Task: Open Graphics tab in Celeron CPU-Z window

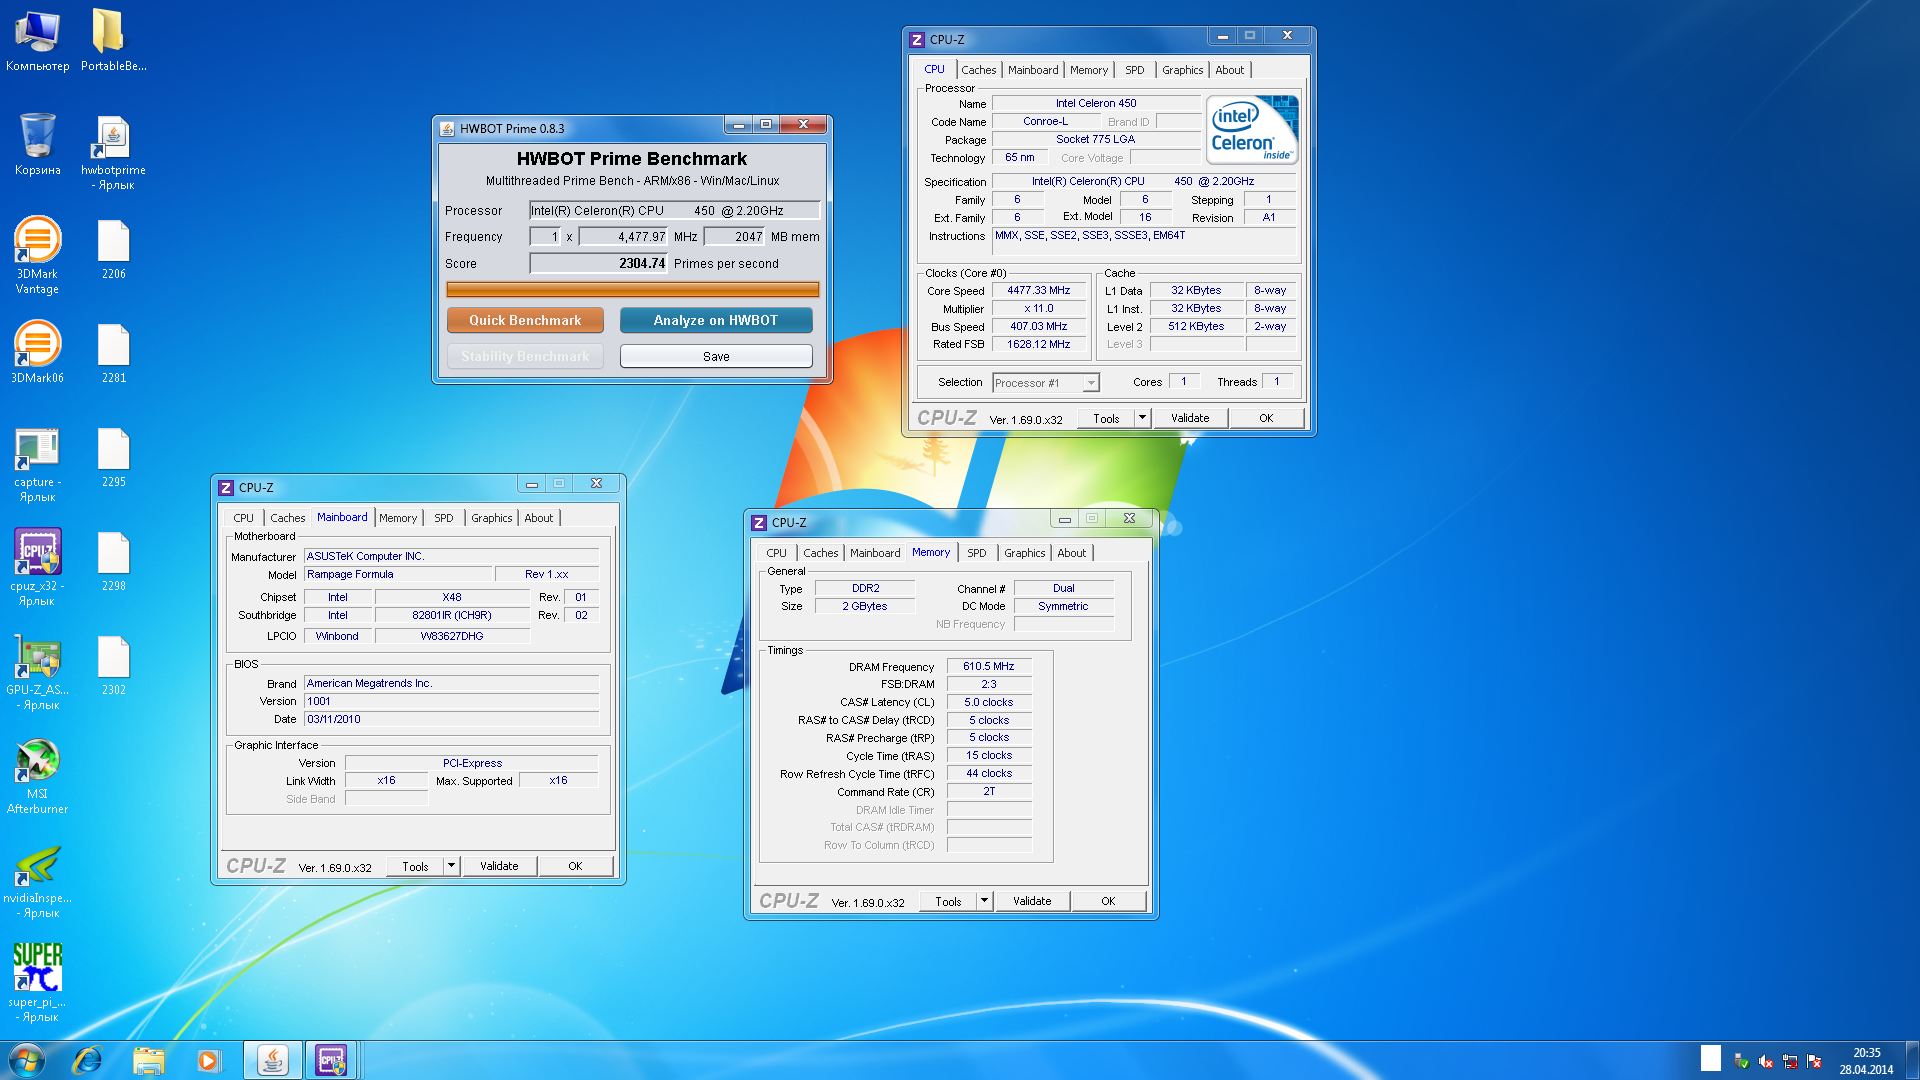Action: (1182, 70)
